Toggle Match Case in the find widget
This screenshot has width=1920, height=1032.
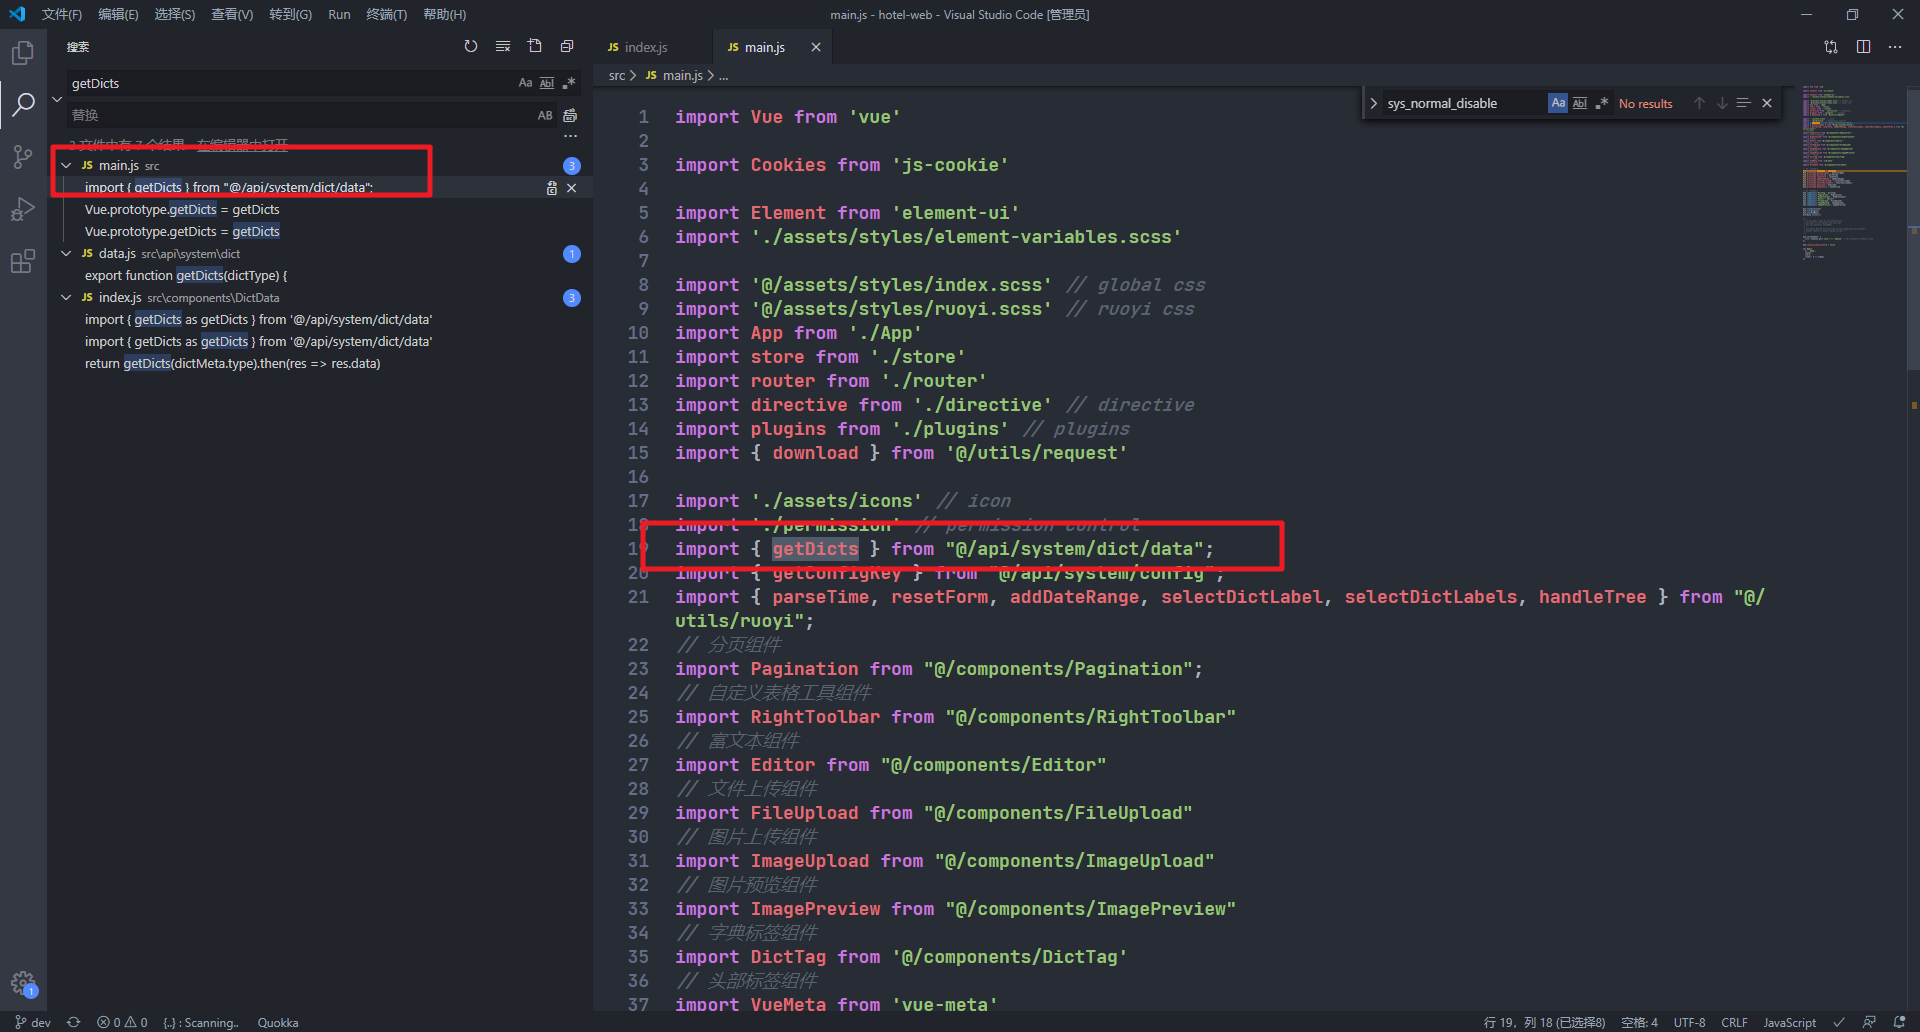tap(1557, 102)
